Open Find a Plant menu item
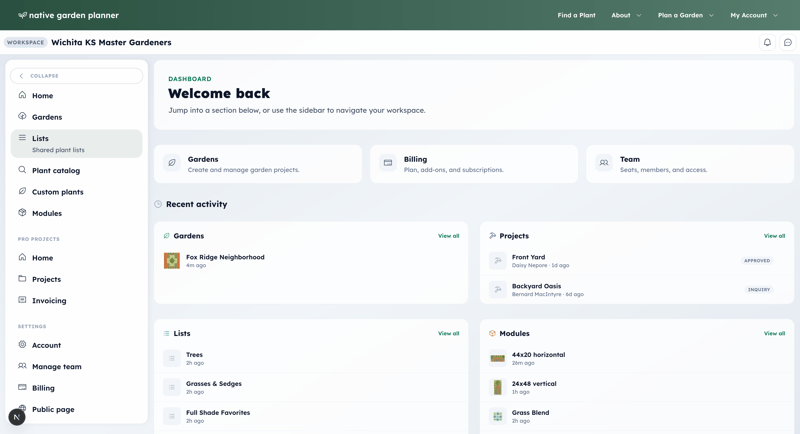Image resolution: width=800 pixels, height=434 pixels. pos(576,15)
